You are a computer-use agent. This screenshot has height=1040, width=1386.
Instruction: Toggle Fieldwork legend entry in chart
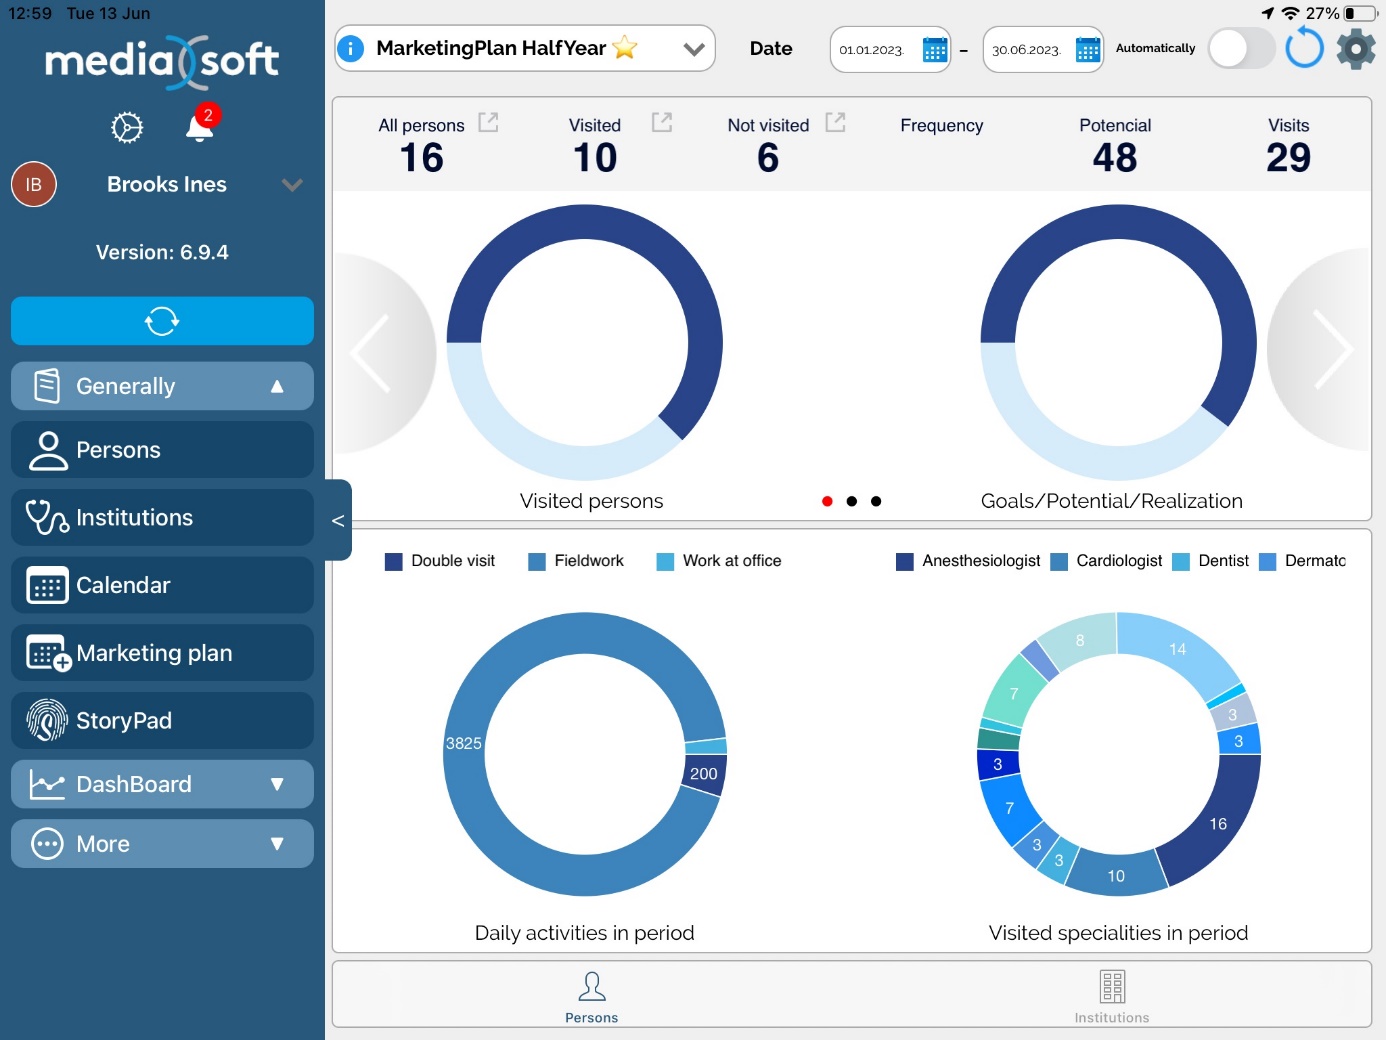[576, 561]
